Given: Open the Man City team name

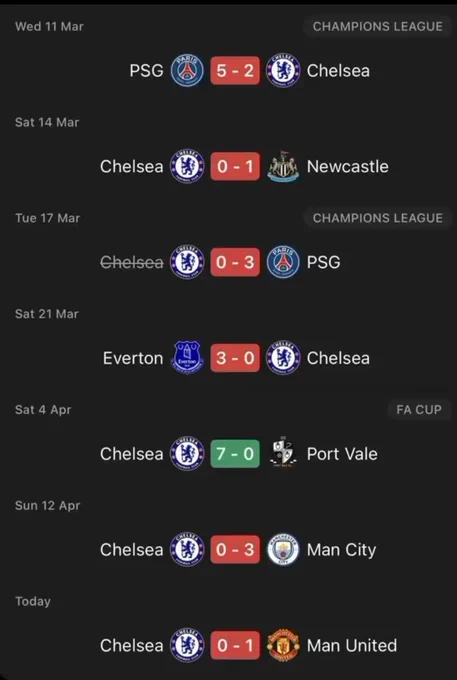Looking at the screenshot, I should [x=341, y=550].
